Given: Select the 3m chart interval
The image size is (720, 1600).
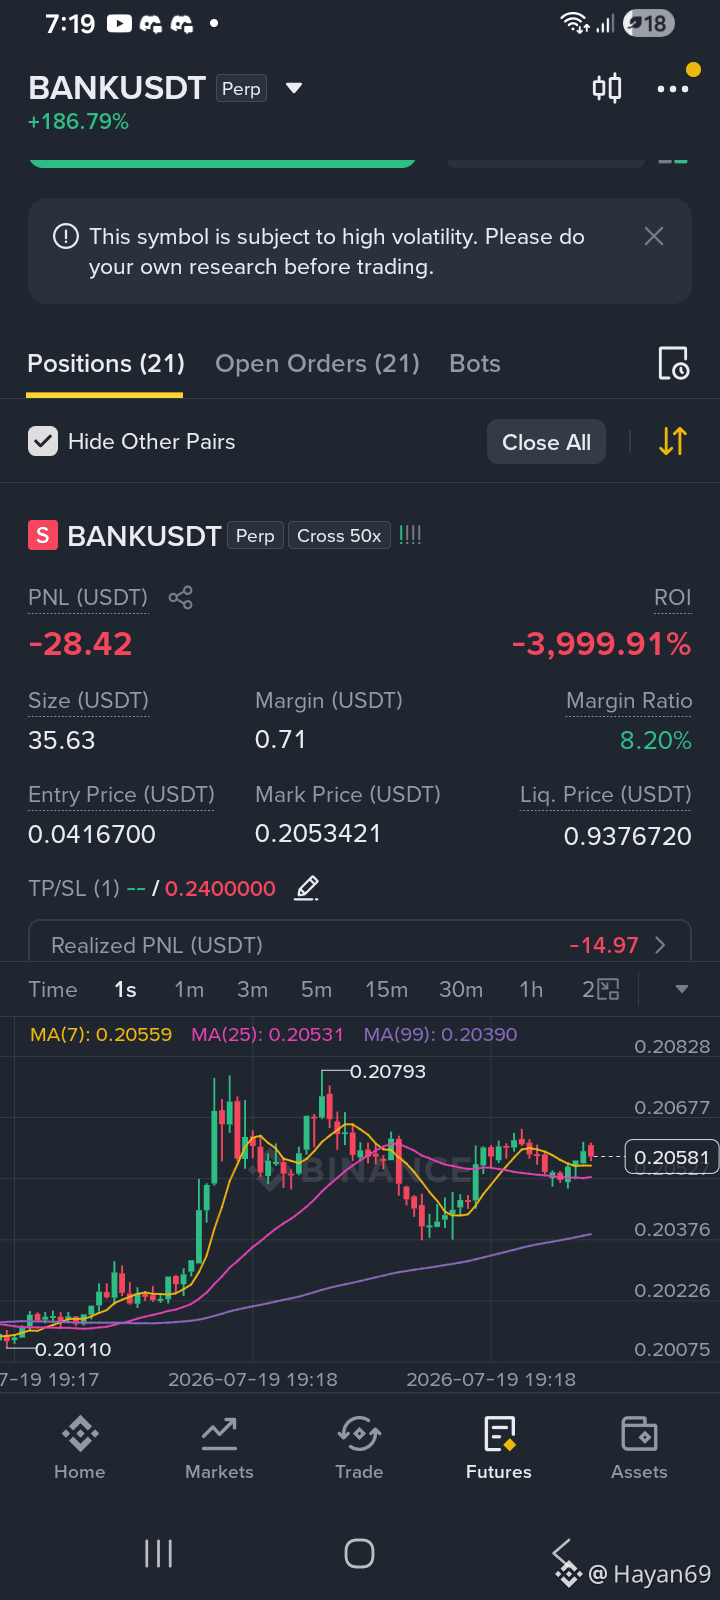Looking at the screenshot, I should click(252, 990).
